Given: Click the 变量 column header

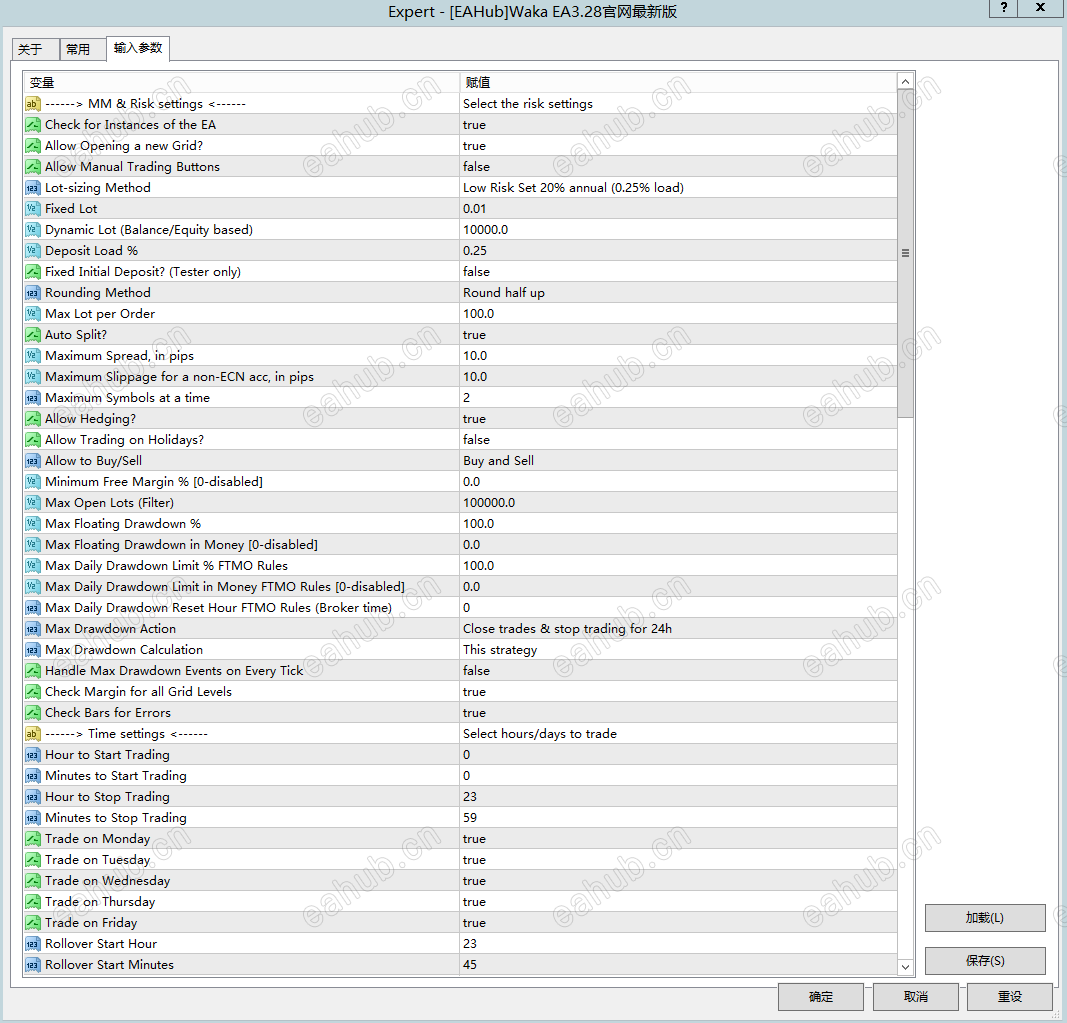Looking at the screenshot, I should pyautogui.click(x=242, y=82).
